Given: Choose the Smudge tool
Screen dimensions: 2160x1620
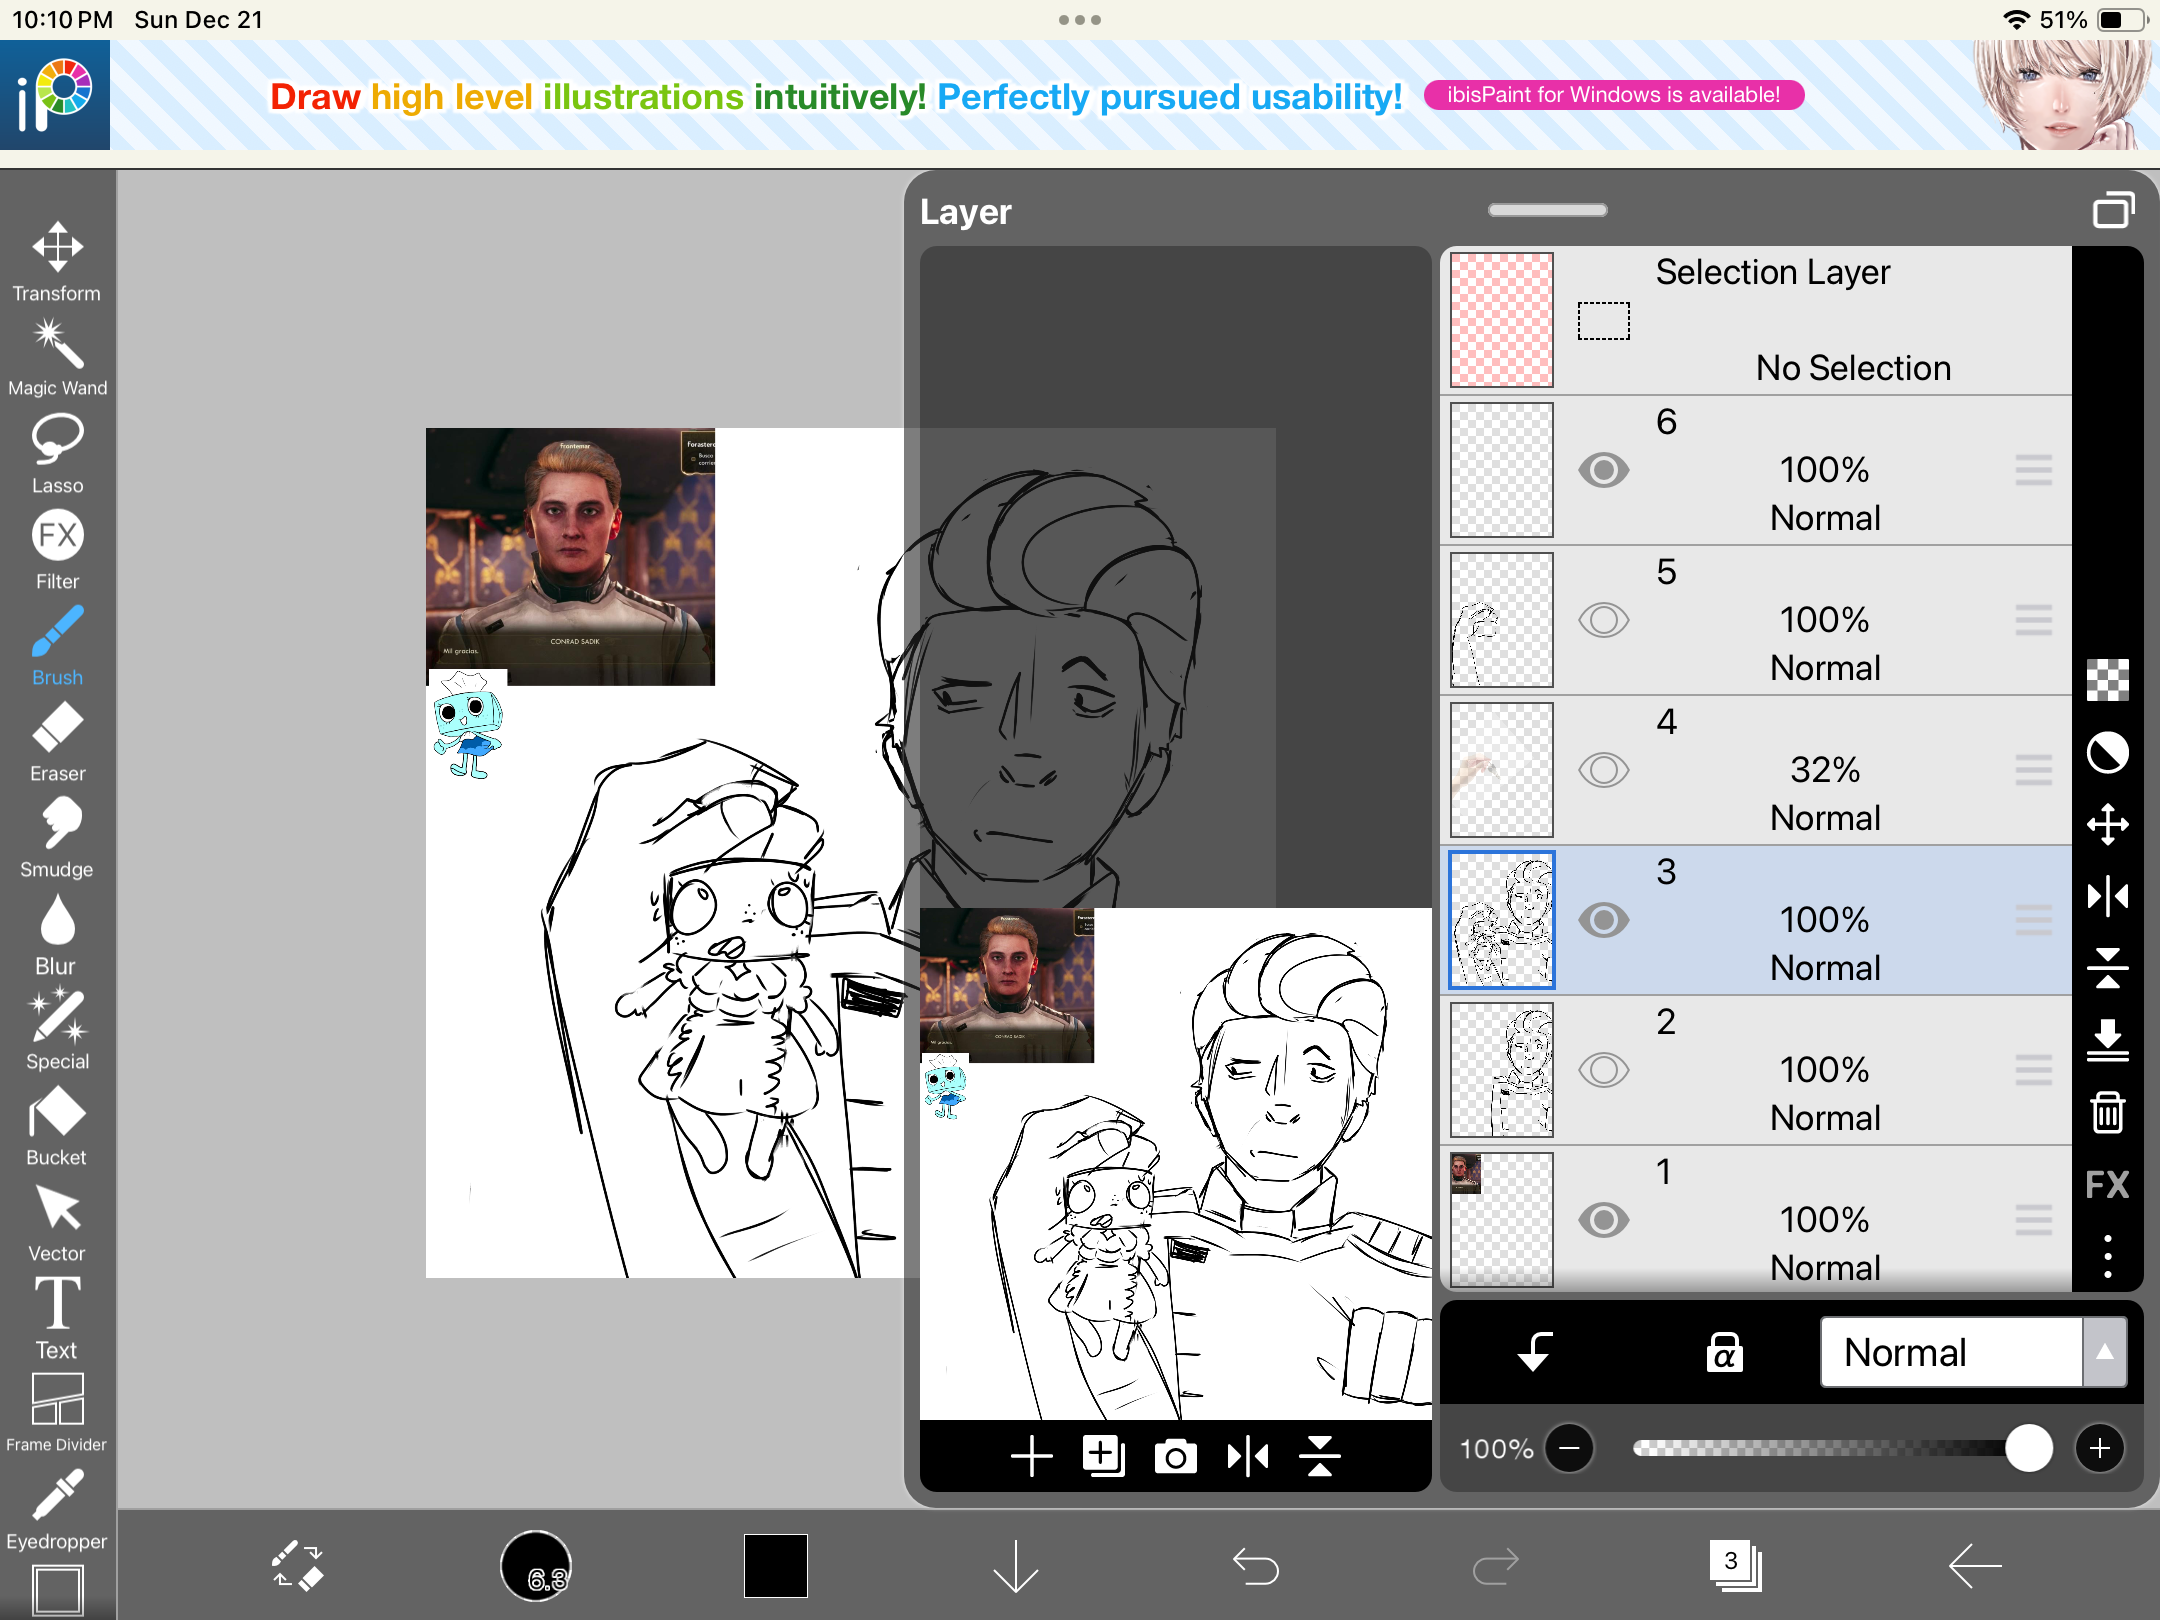Looking at the screenshot, I should click(x=57, y=837).
